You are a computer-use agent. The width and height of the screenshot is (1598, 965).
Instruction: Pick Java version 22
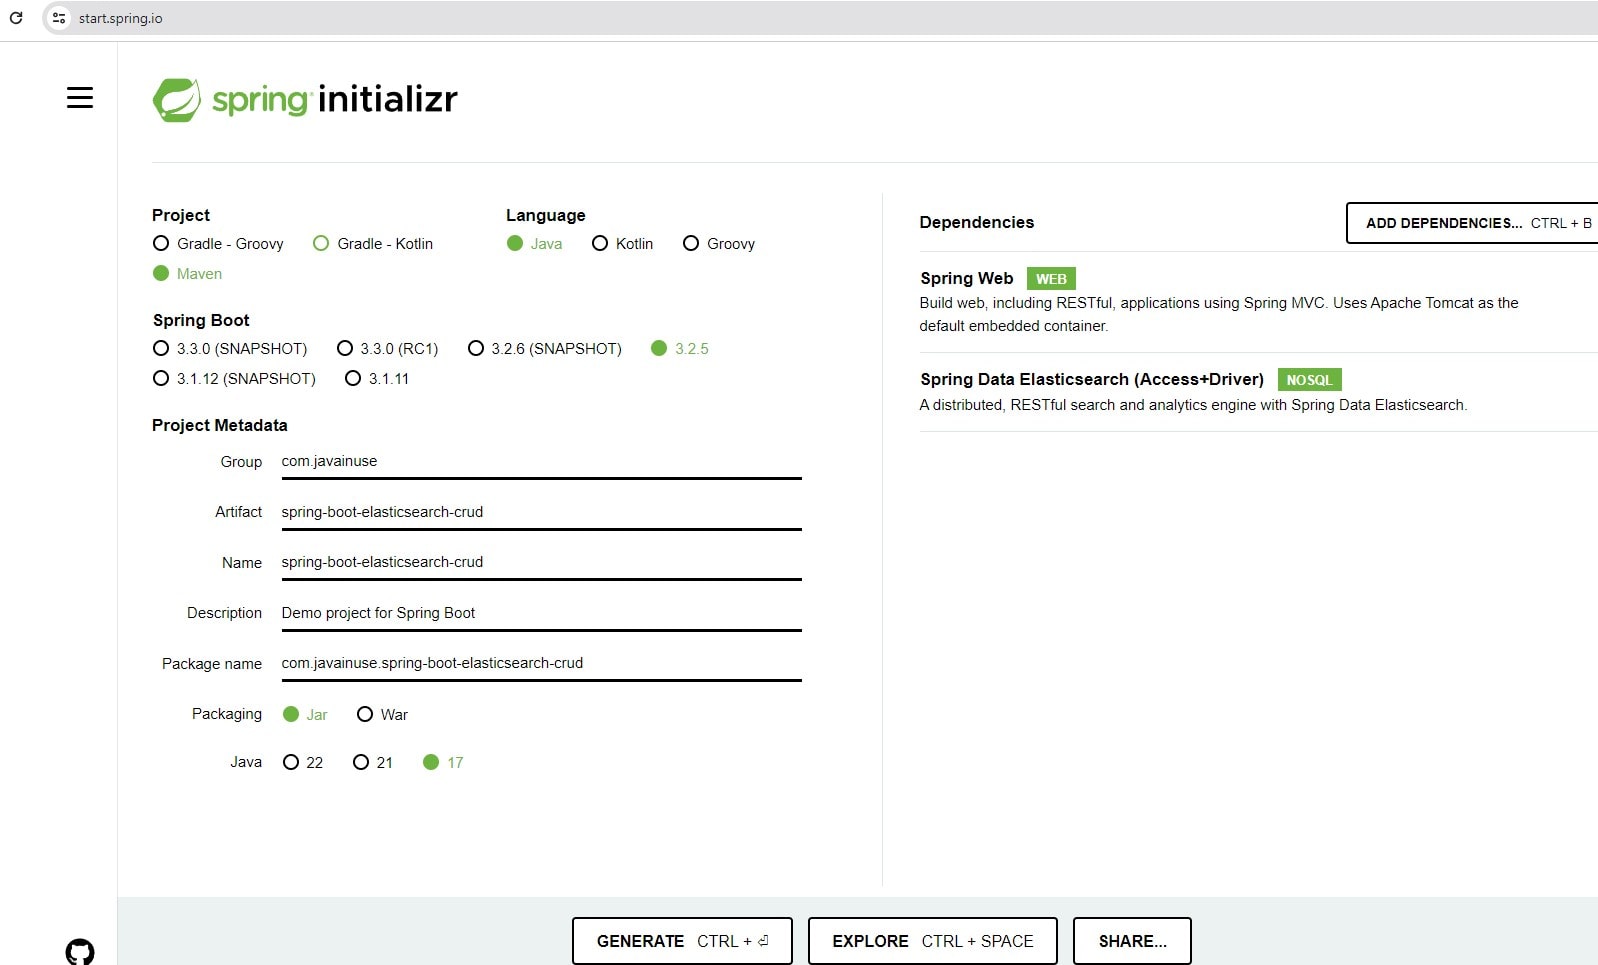point(303,763)
